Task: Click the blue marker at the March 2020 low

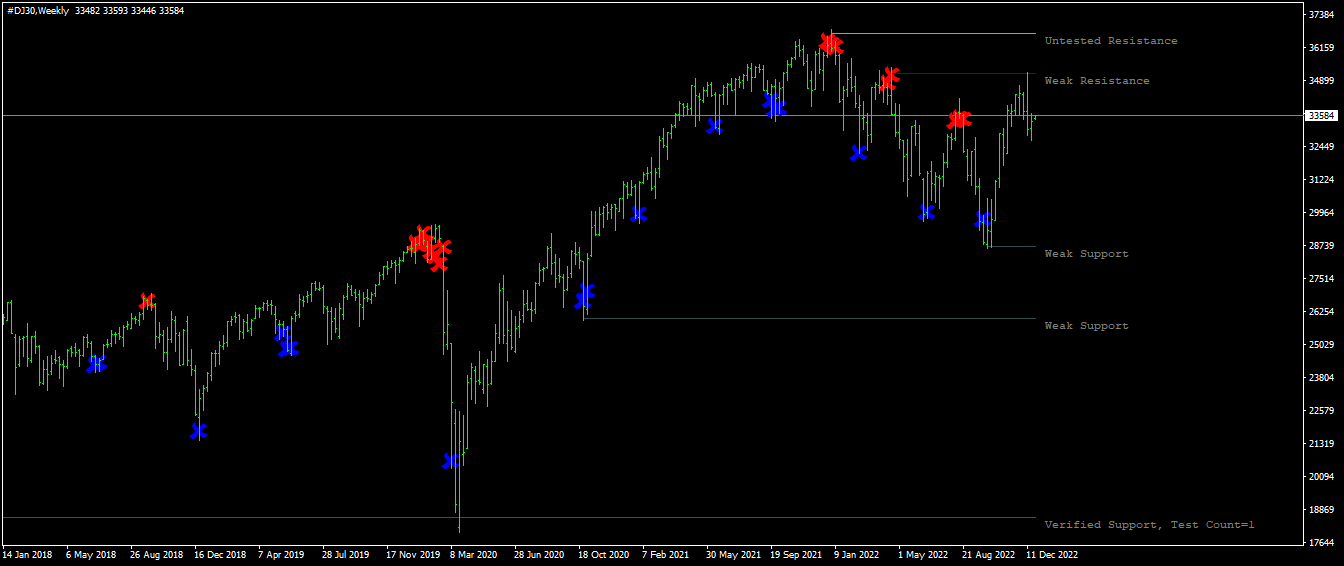Action: (x=451, y=461)
